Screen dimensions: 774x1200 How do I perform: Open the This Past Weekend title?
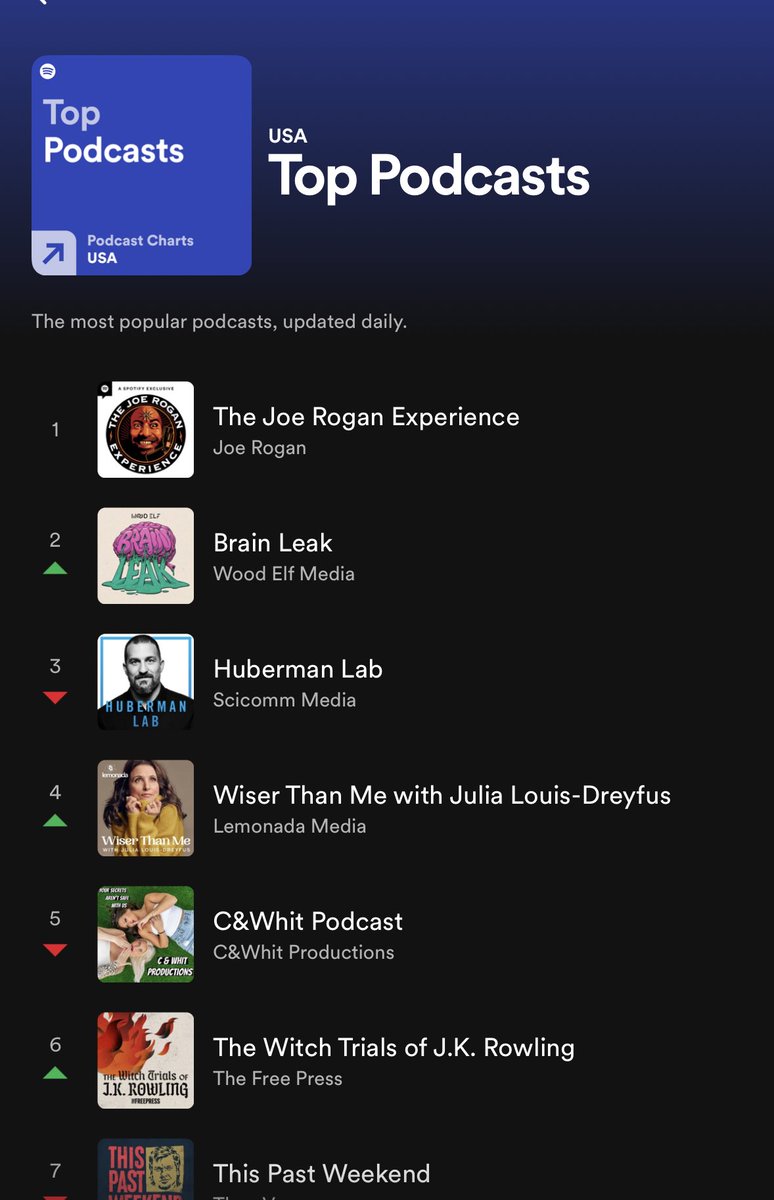(x=322, y=1173)
